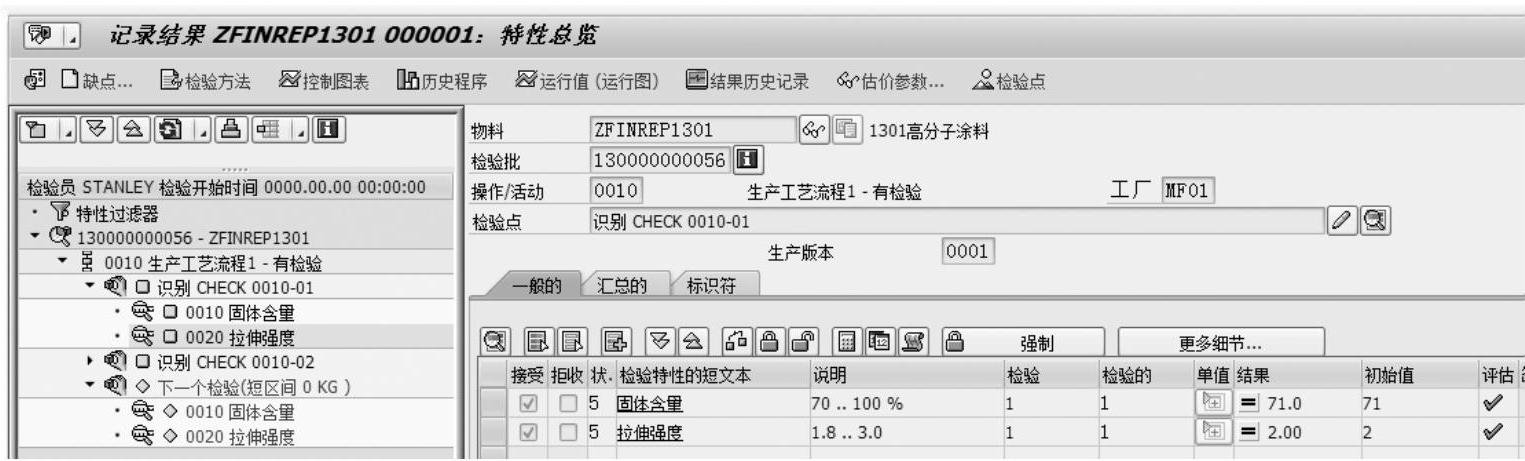Click the inspection lot field 130000000056
The image size is (1525, 461).
click(660, 159)
